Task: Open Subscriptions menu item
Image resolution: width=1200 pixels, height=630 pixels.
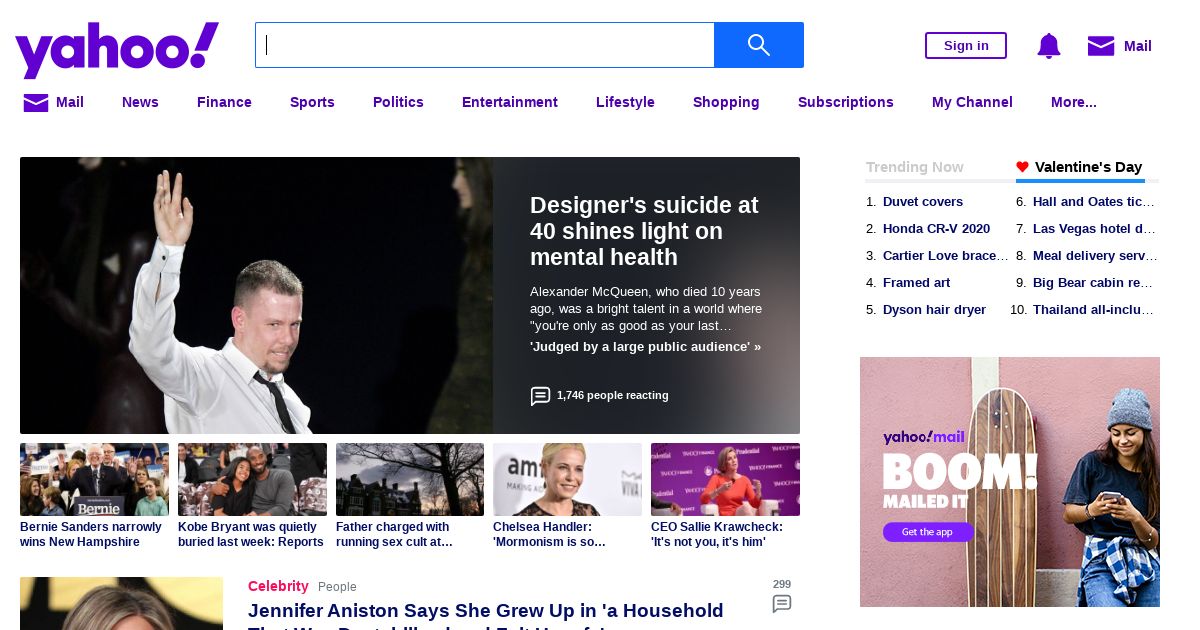Action: tap(846, 102)
